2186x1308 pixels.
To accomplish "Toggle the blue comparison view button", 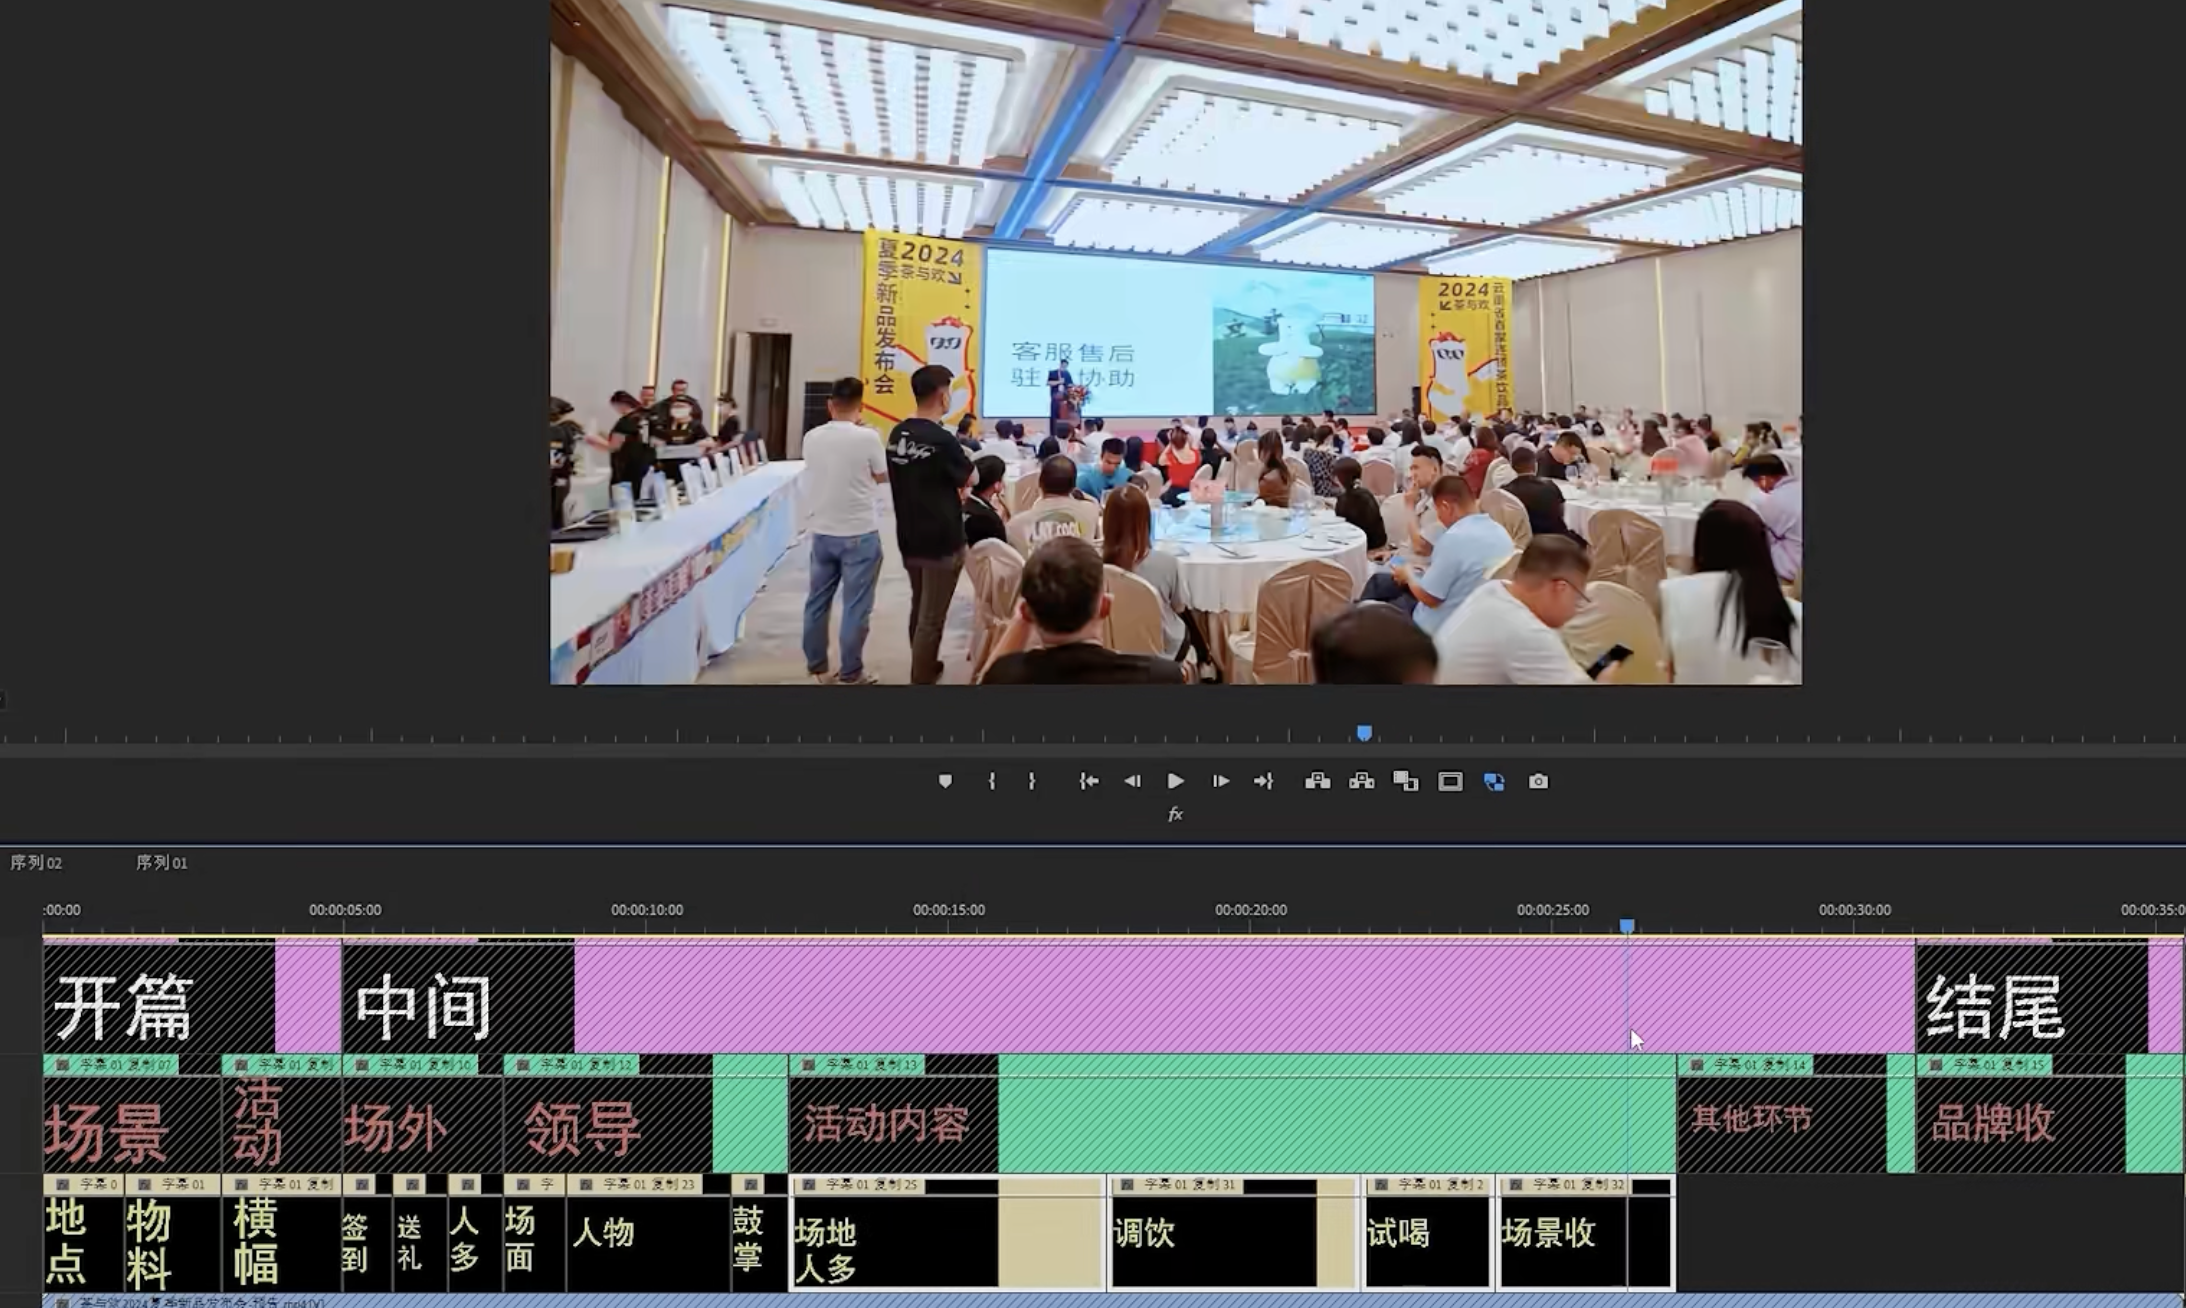I will [x=1494, y=781].
